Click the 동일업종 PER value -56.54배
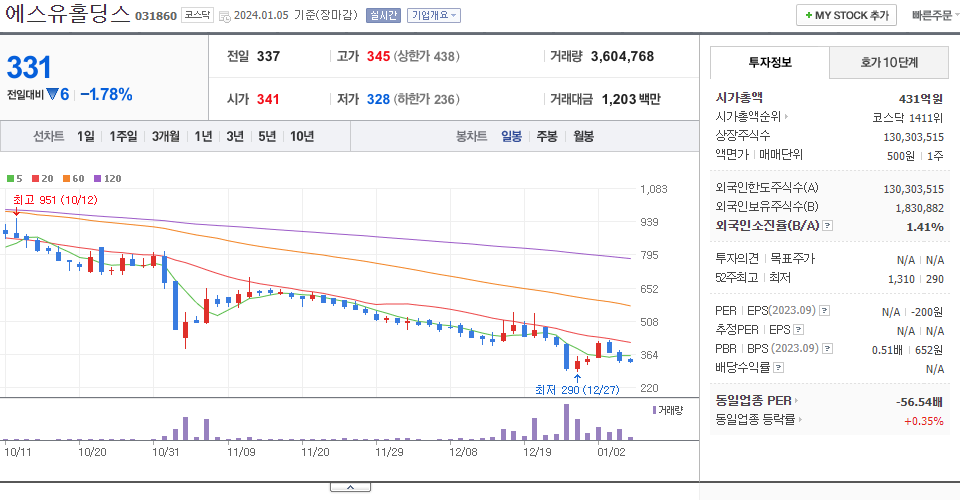 [919, 402]
